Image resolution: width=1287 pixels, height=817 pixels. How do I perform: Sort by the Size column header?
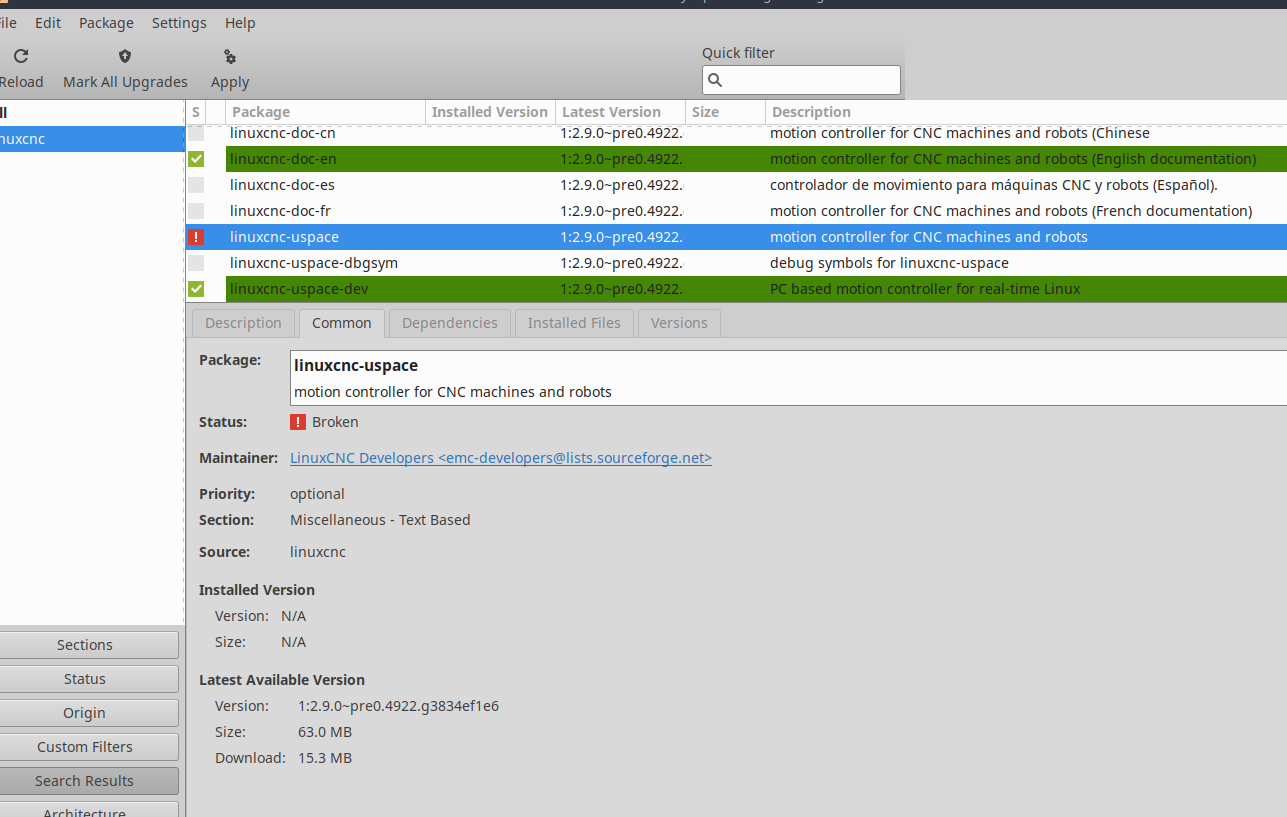pyautogui.click(x=725, y=112)
